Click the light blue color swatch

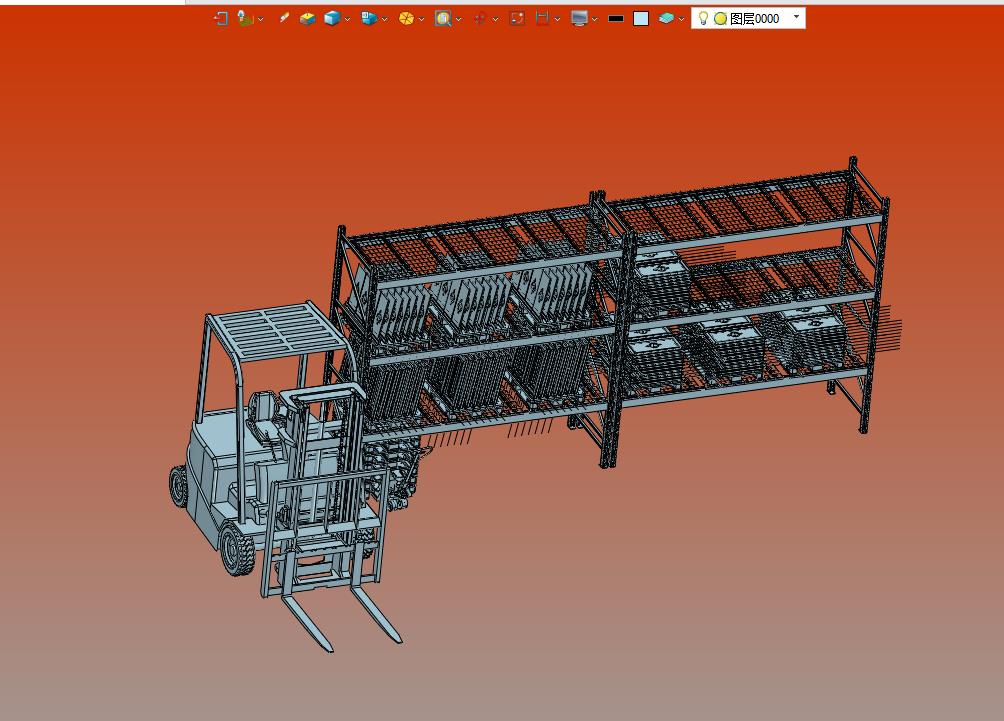(641, 19)
